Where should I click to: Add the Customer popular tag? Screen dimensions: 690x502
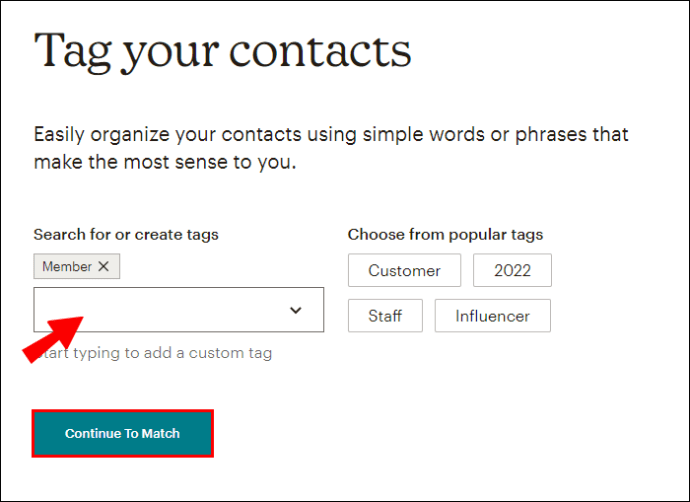[404, 270]
